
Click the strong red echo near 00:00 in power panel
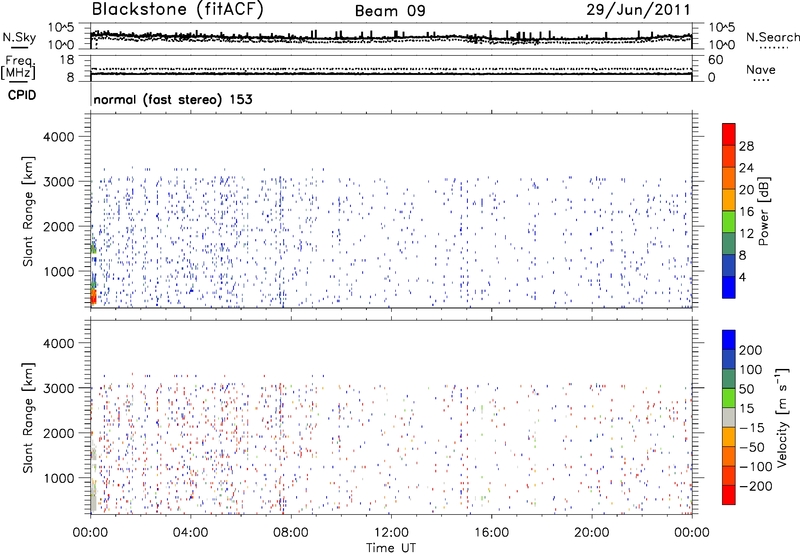pyautogui.click(x=93, y=297)
